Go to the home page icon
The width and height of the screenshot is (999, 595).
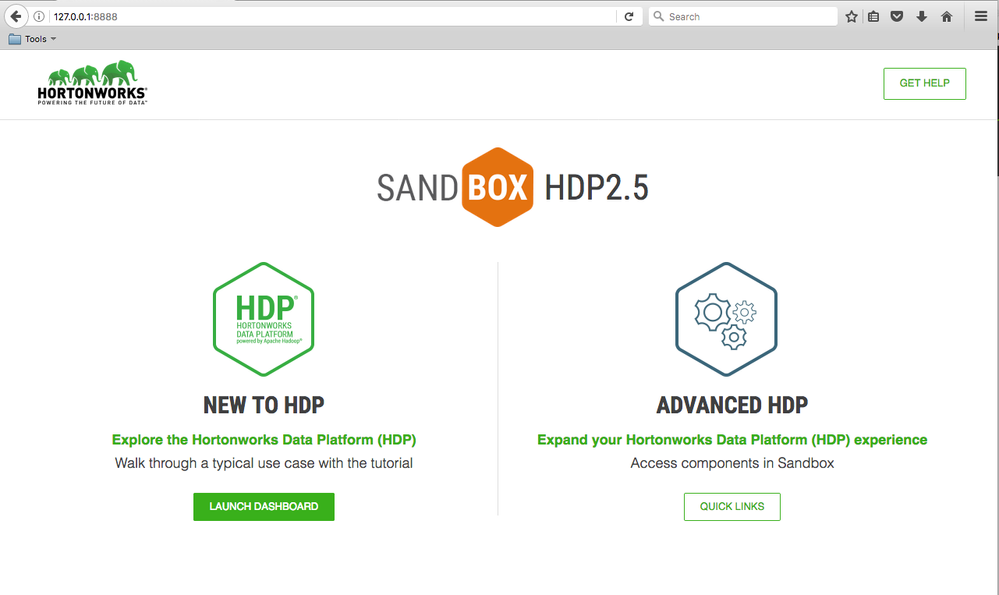click(947, 17)
